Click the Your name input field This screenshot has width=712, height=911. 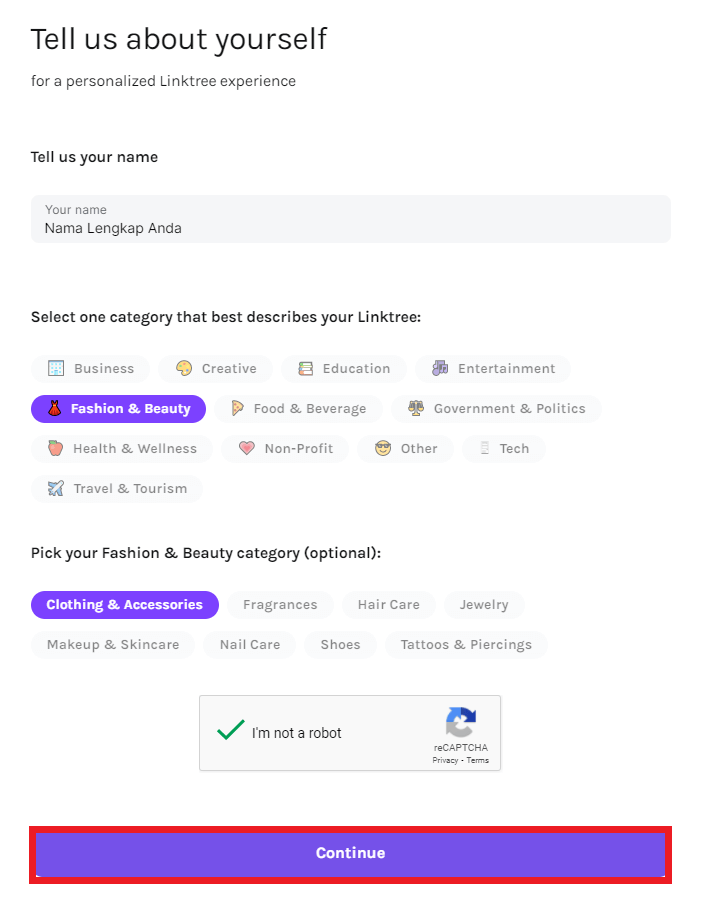[x=350, y=219]
